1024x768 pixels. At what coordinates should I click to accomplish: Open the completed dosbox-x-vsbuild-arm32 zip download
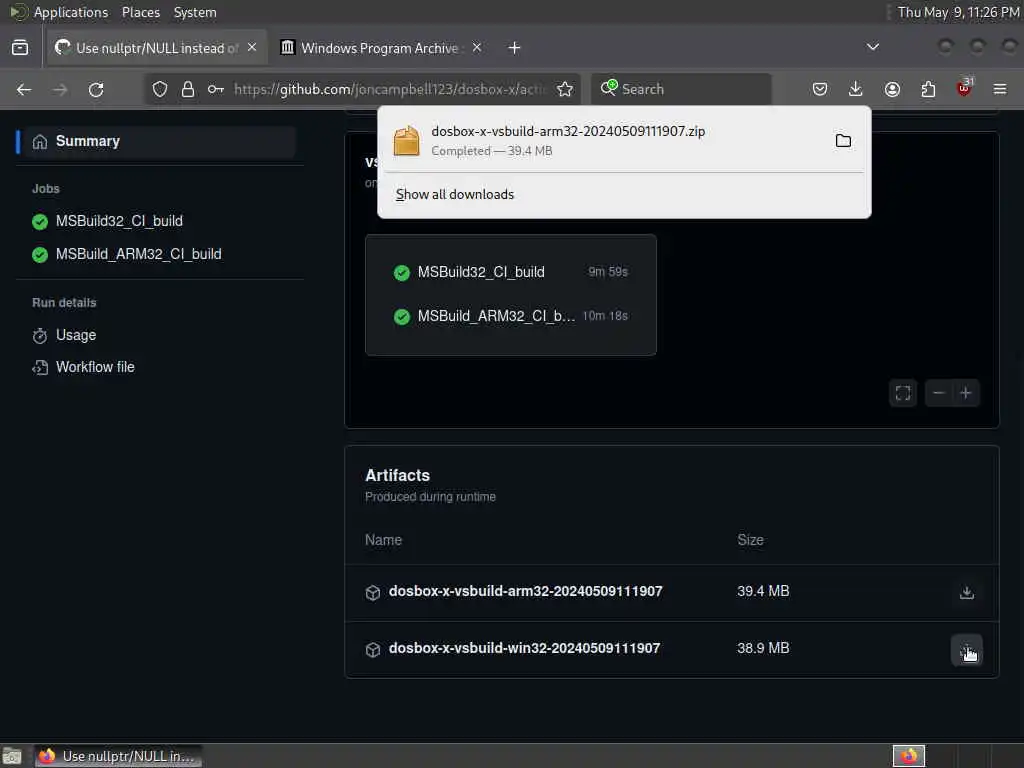pos(606,140)
